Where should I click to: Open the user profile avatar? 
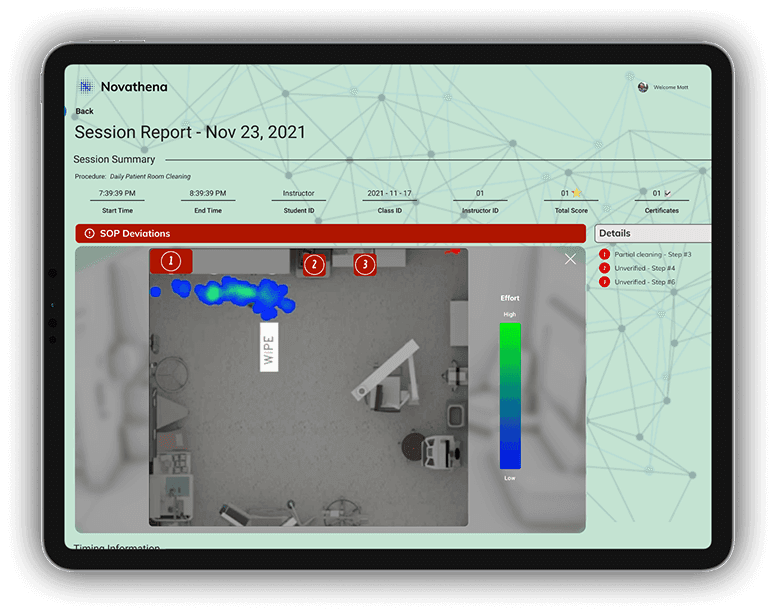pos(643,87)
